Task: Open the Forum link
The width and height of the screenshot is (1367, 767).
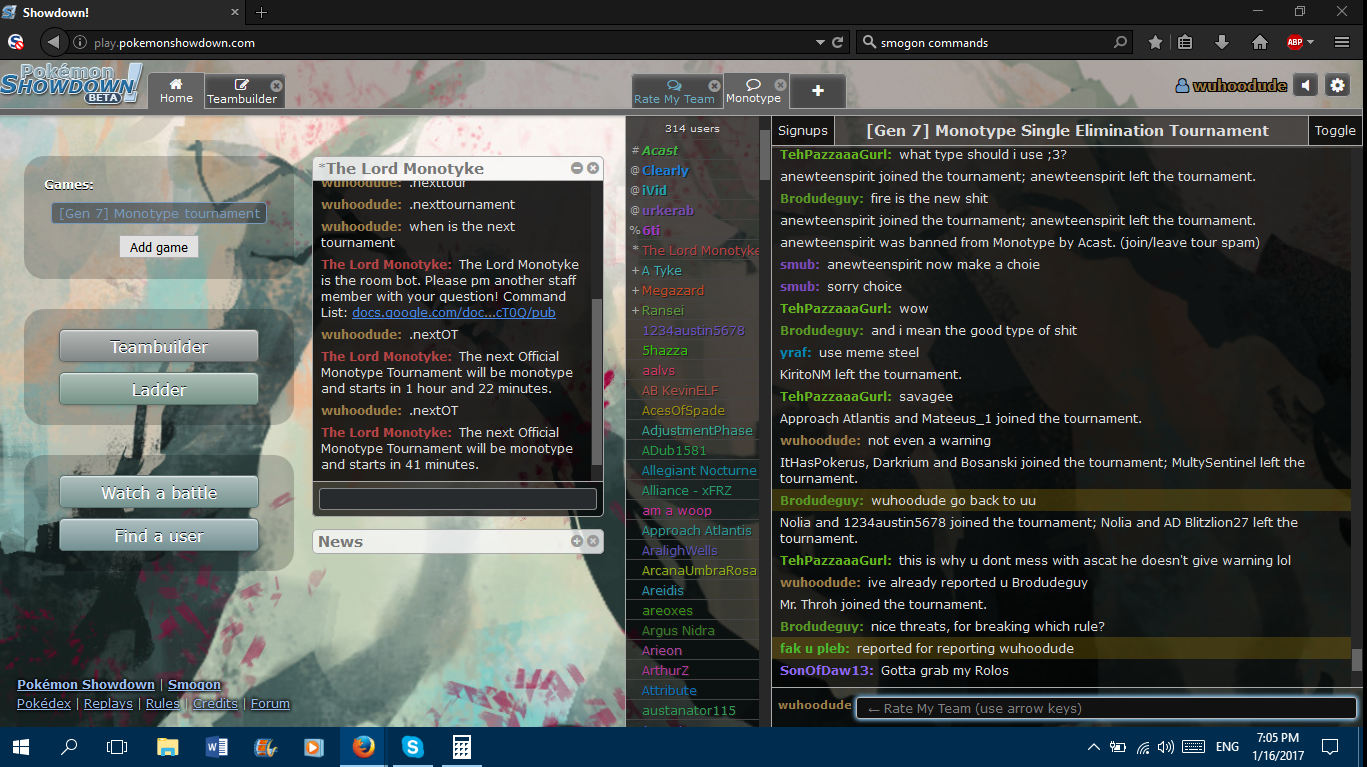Action: coord(270,704)
